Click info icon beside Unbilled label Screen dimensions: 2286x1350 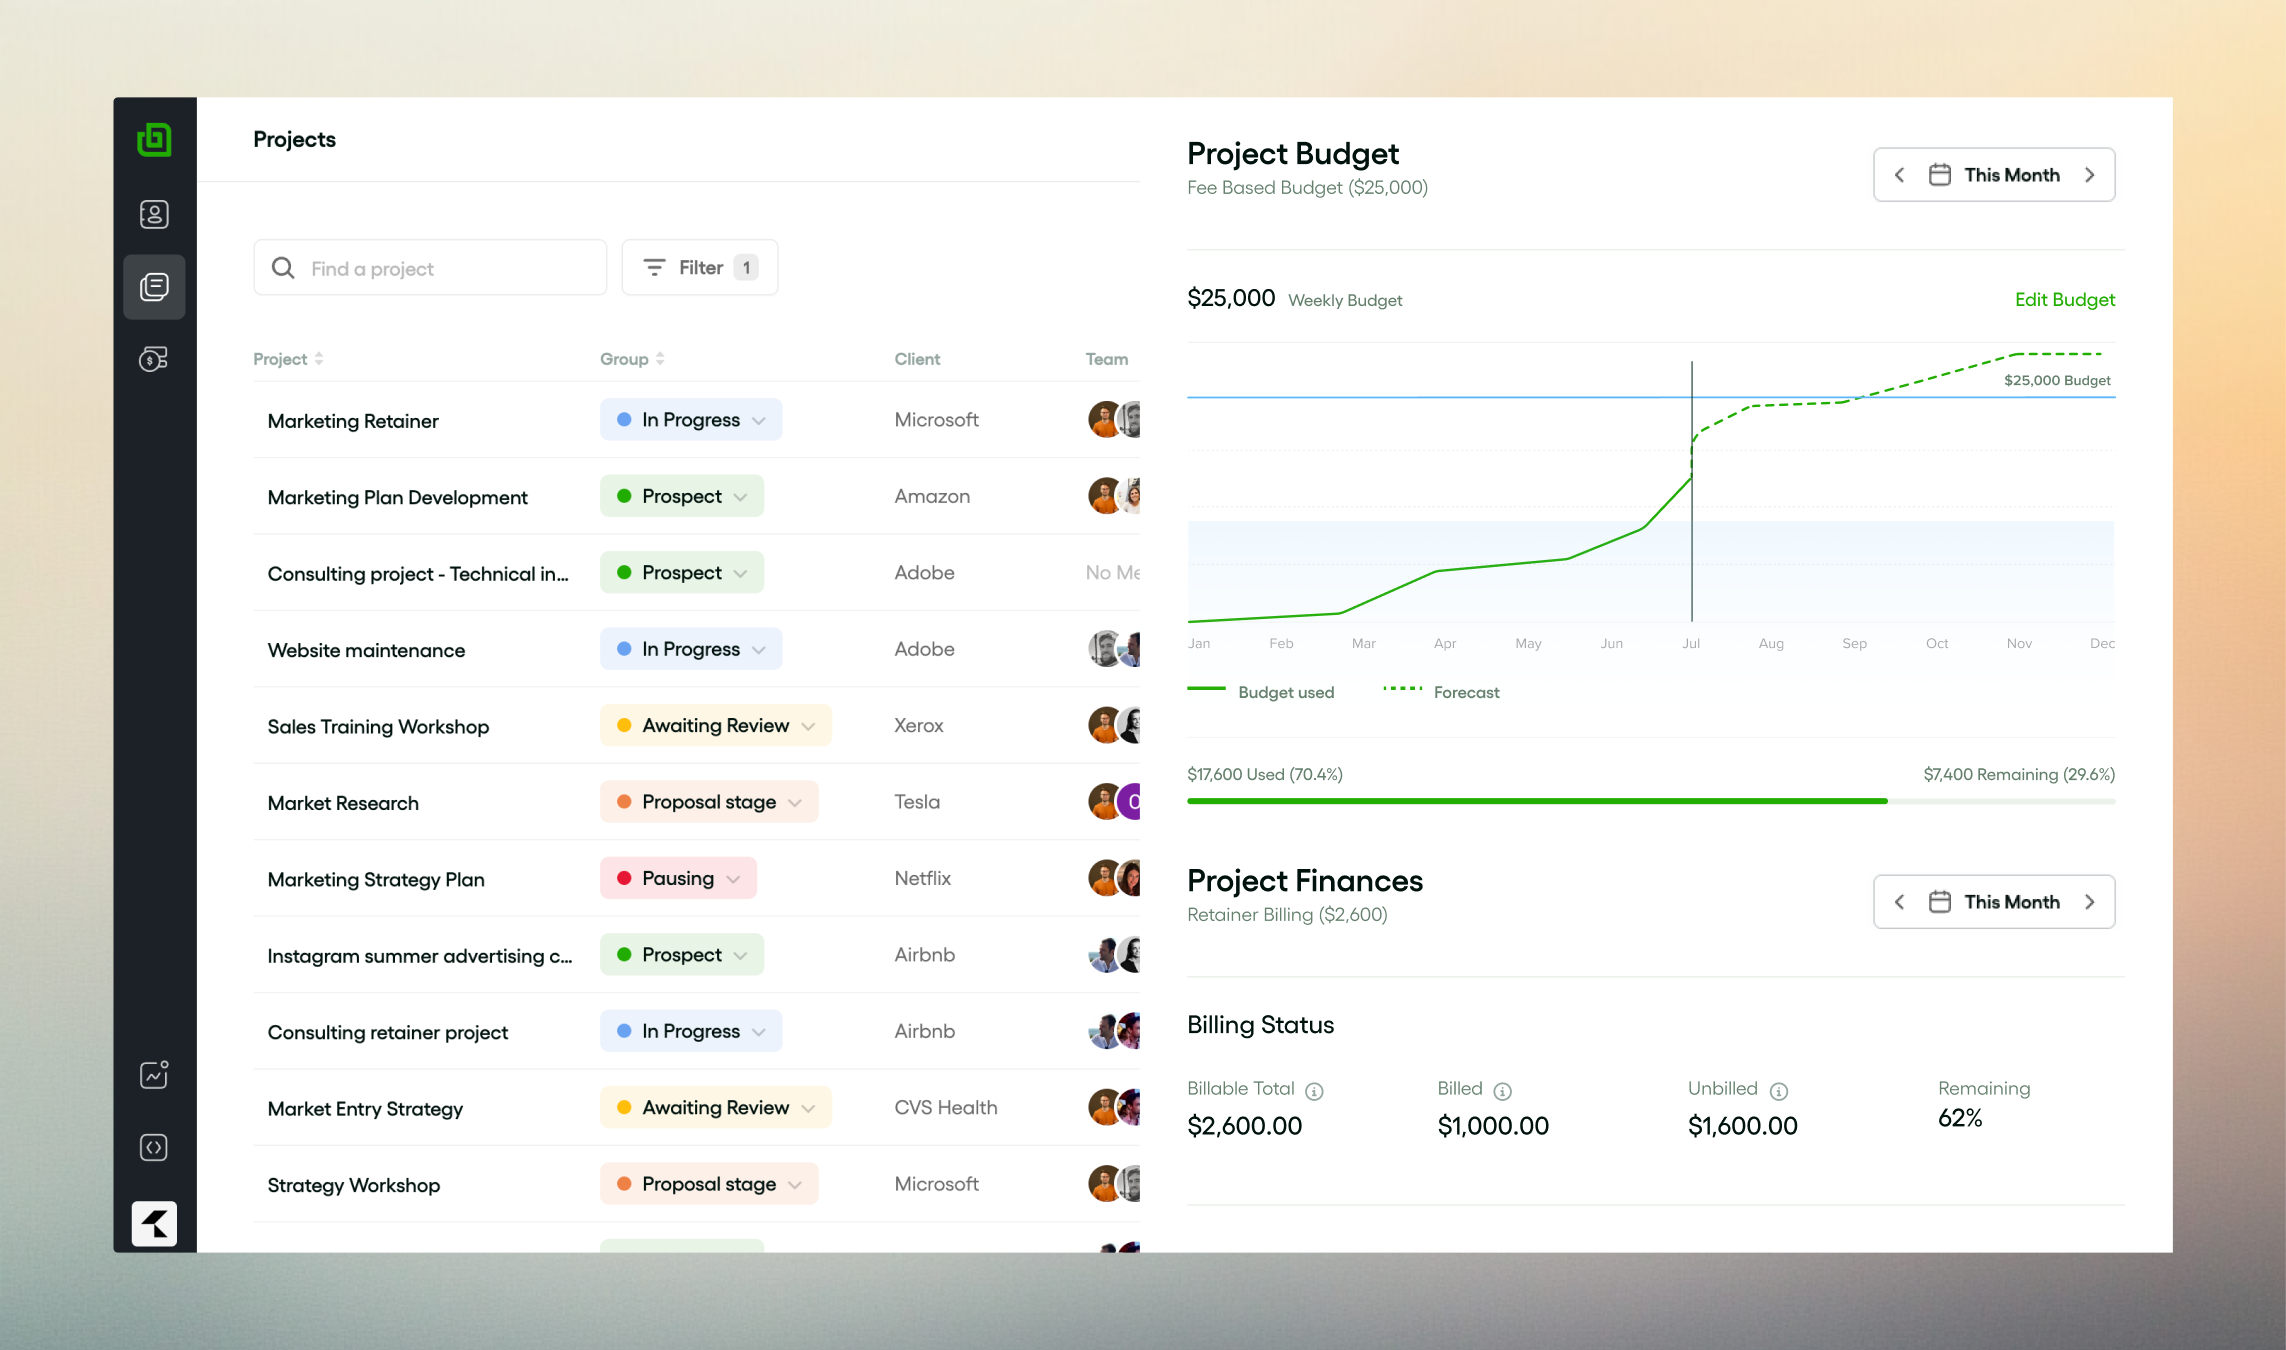[1778, 1091]
